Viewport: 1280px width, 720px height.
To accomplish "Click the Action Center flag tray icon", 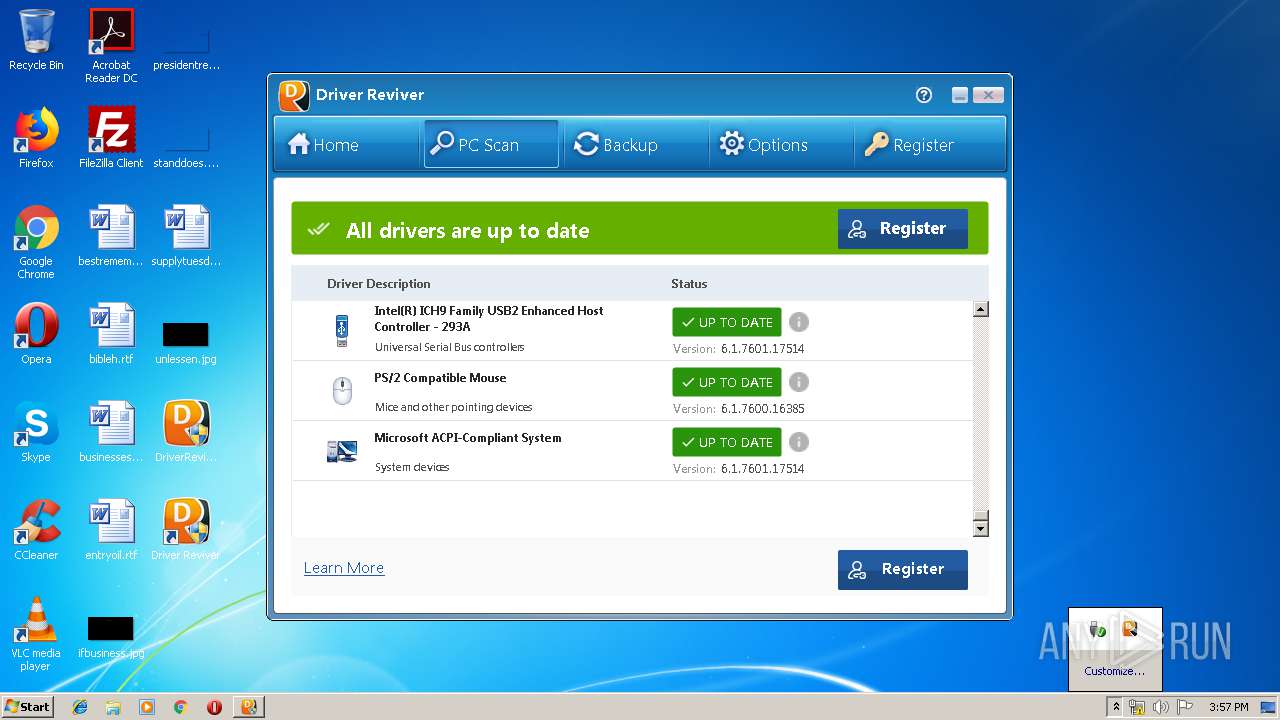I will [1184, 707].
